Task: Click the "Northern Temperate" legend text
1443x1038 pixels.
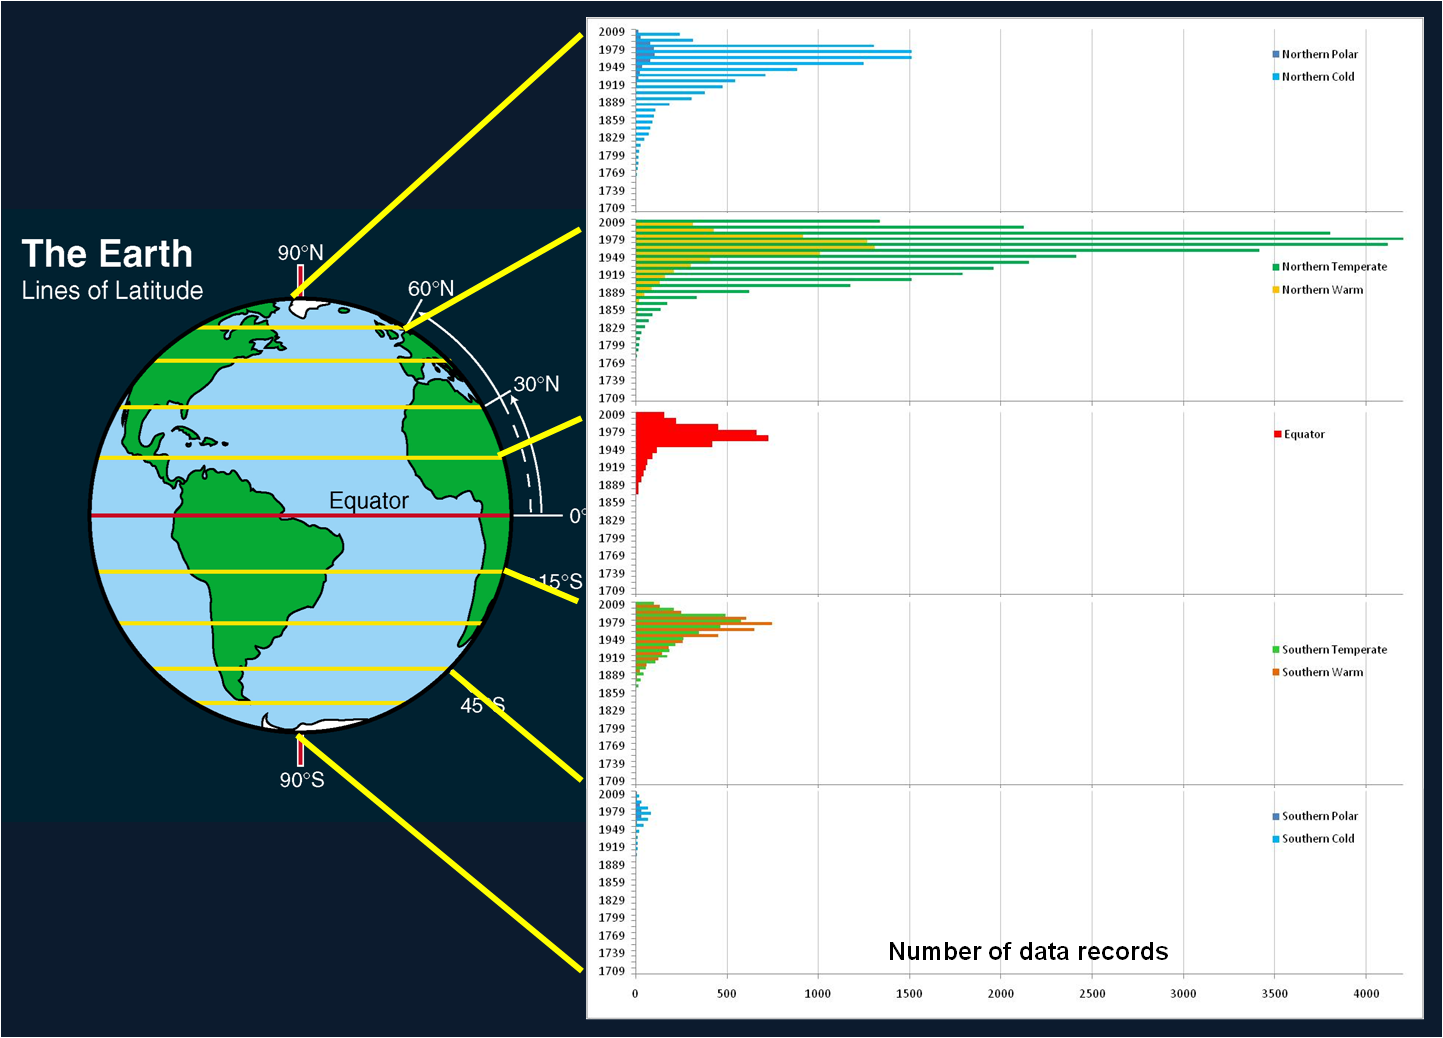Action: pyautogui.click(x=1335, y=267)
